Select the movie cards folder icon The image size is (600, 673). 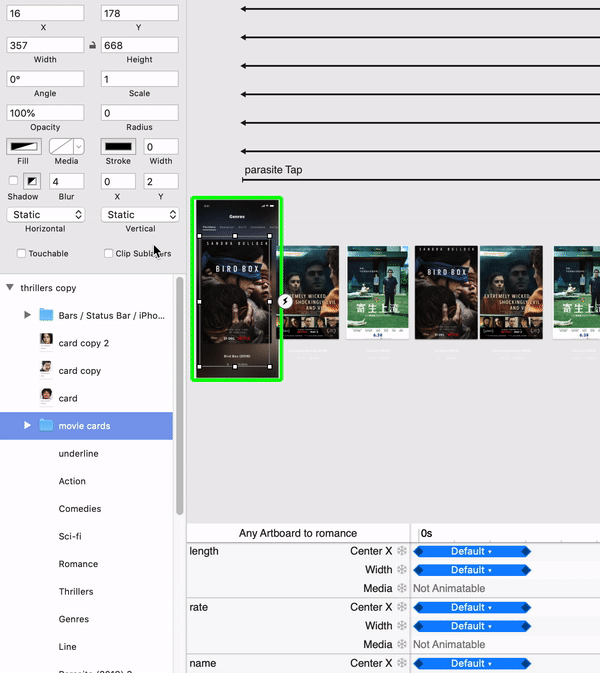click(x=46, y=425)
